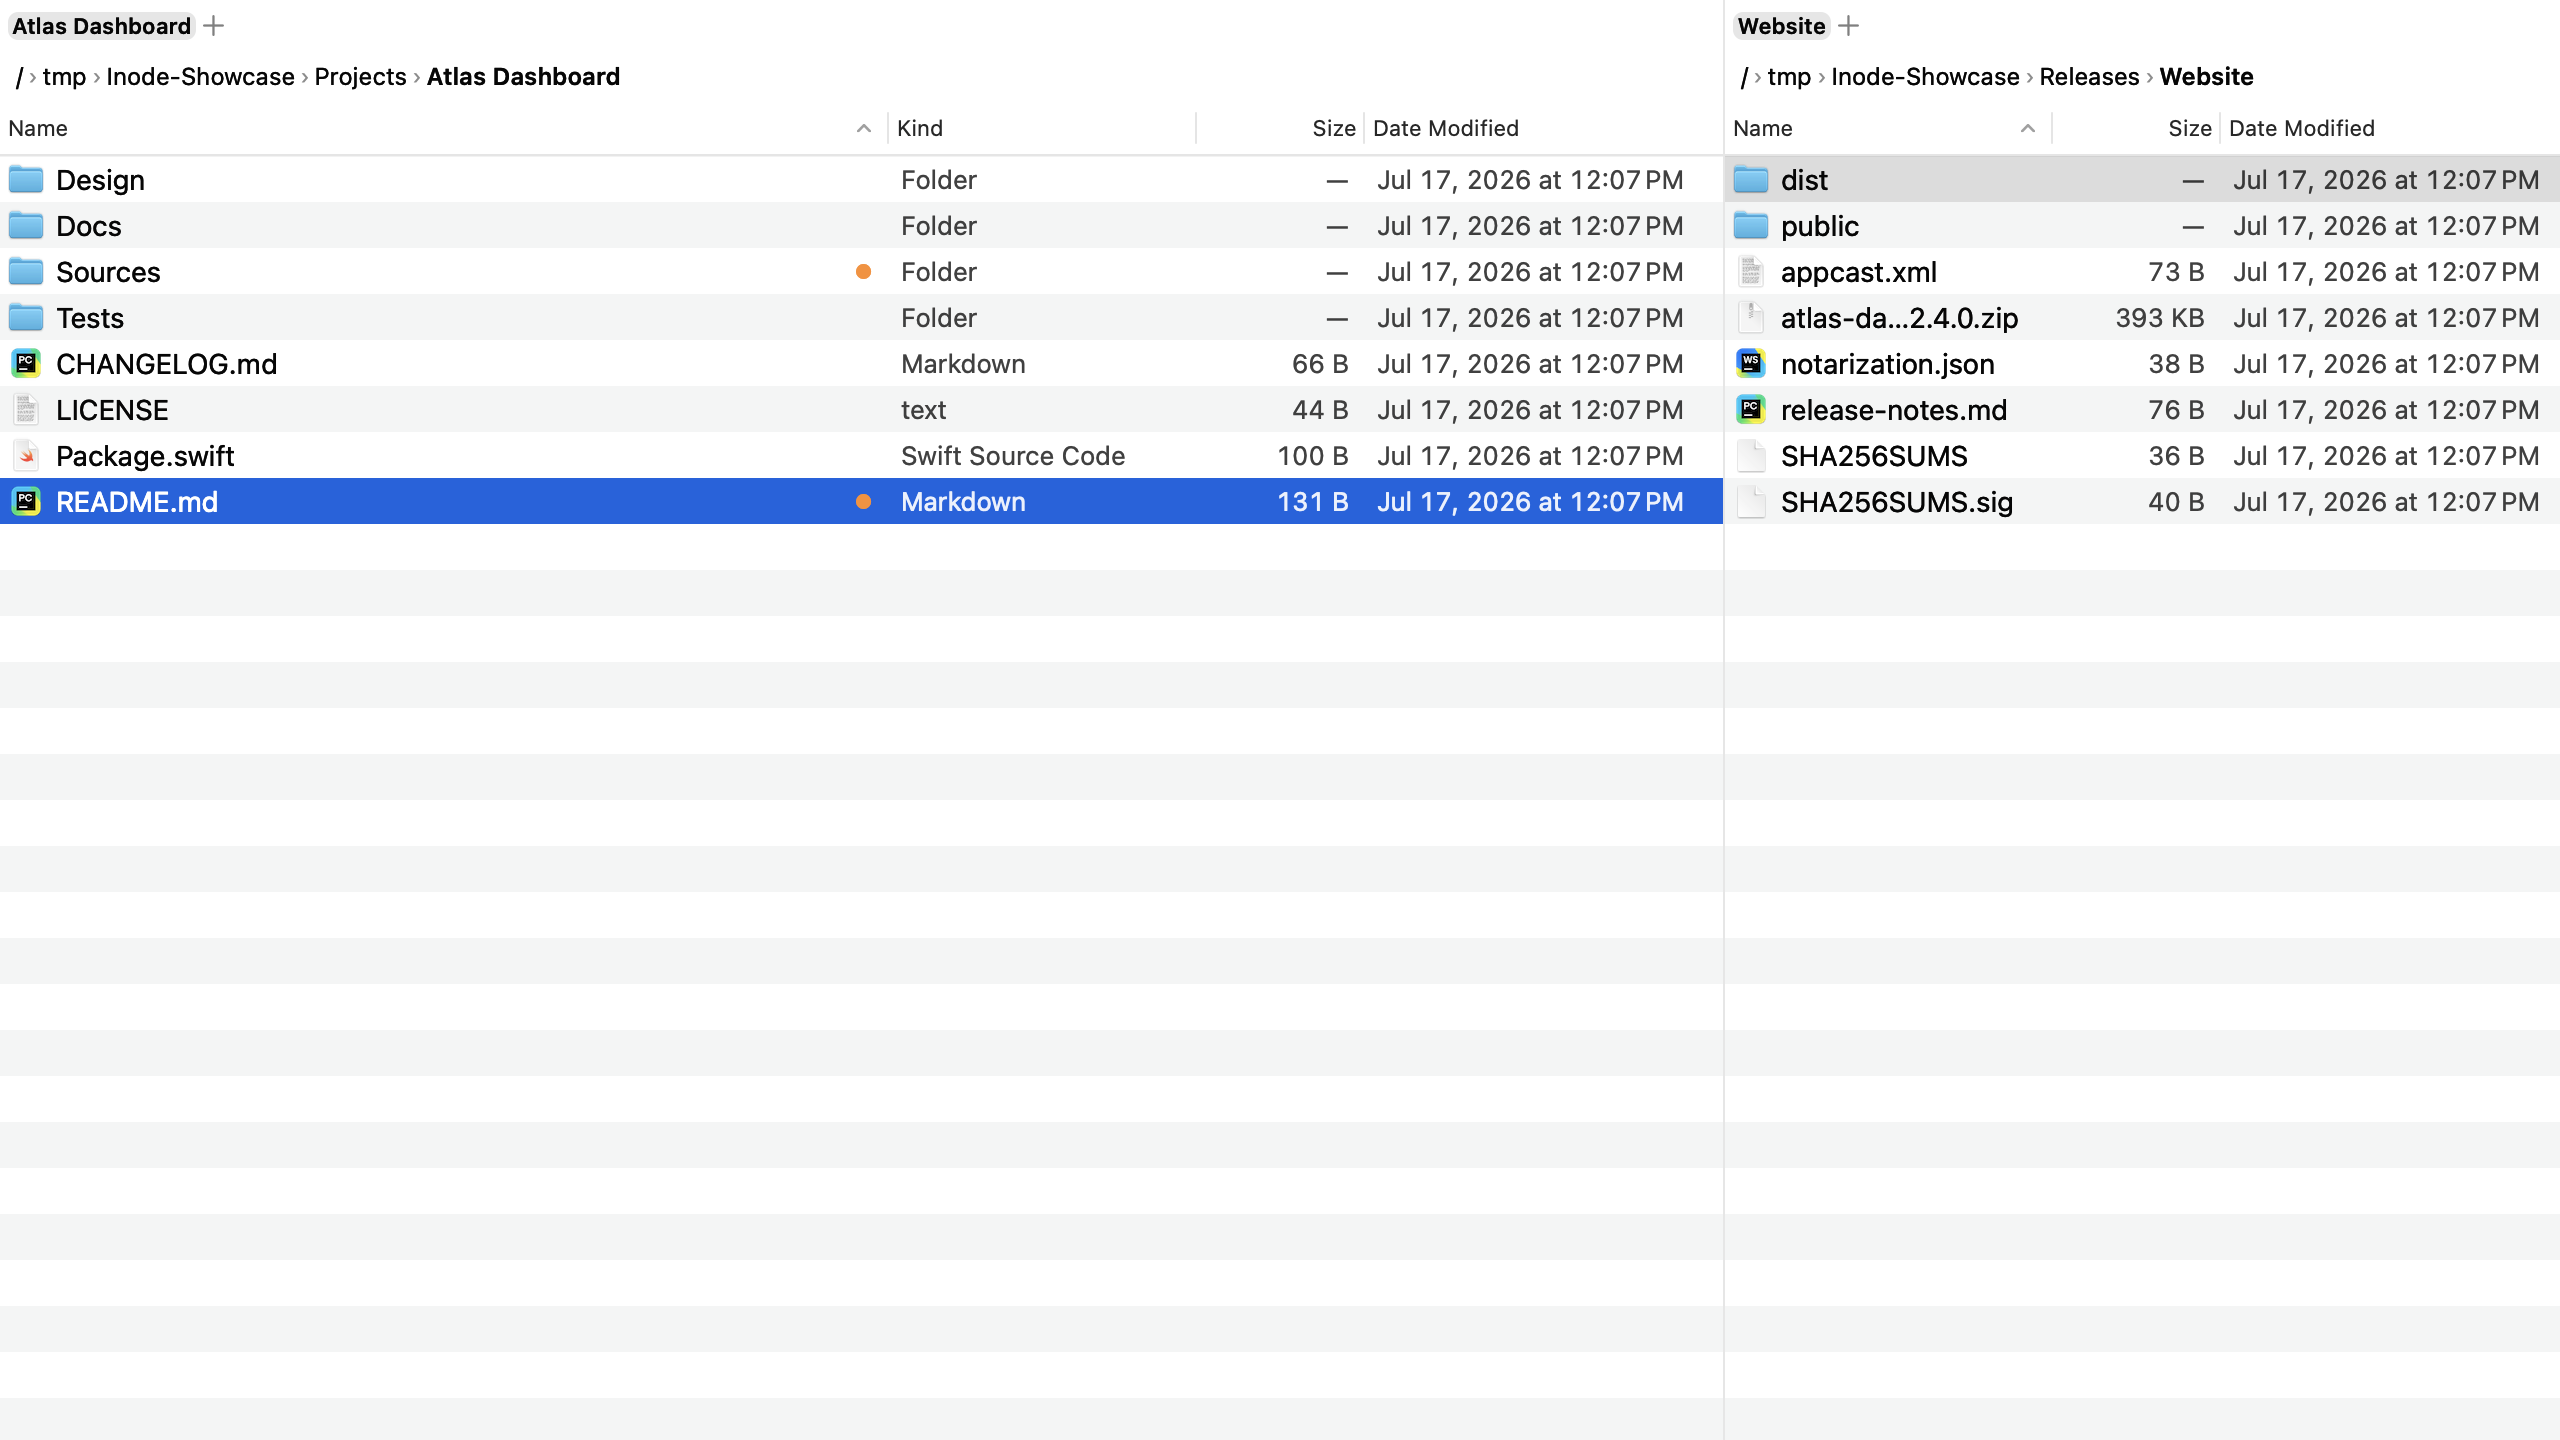
Task: Sort left pane by Size column
Action: [1333, 128]
